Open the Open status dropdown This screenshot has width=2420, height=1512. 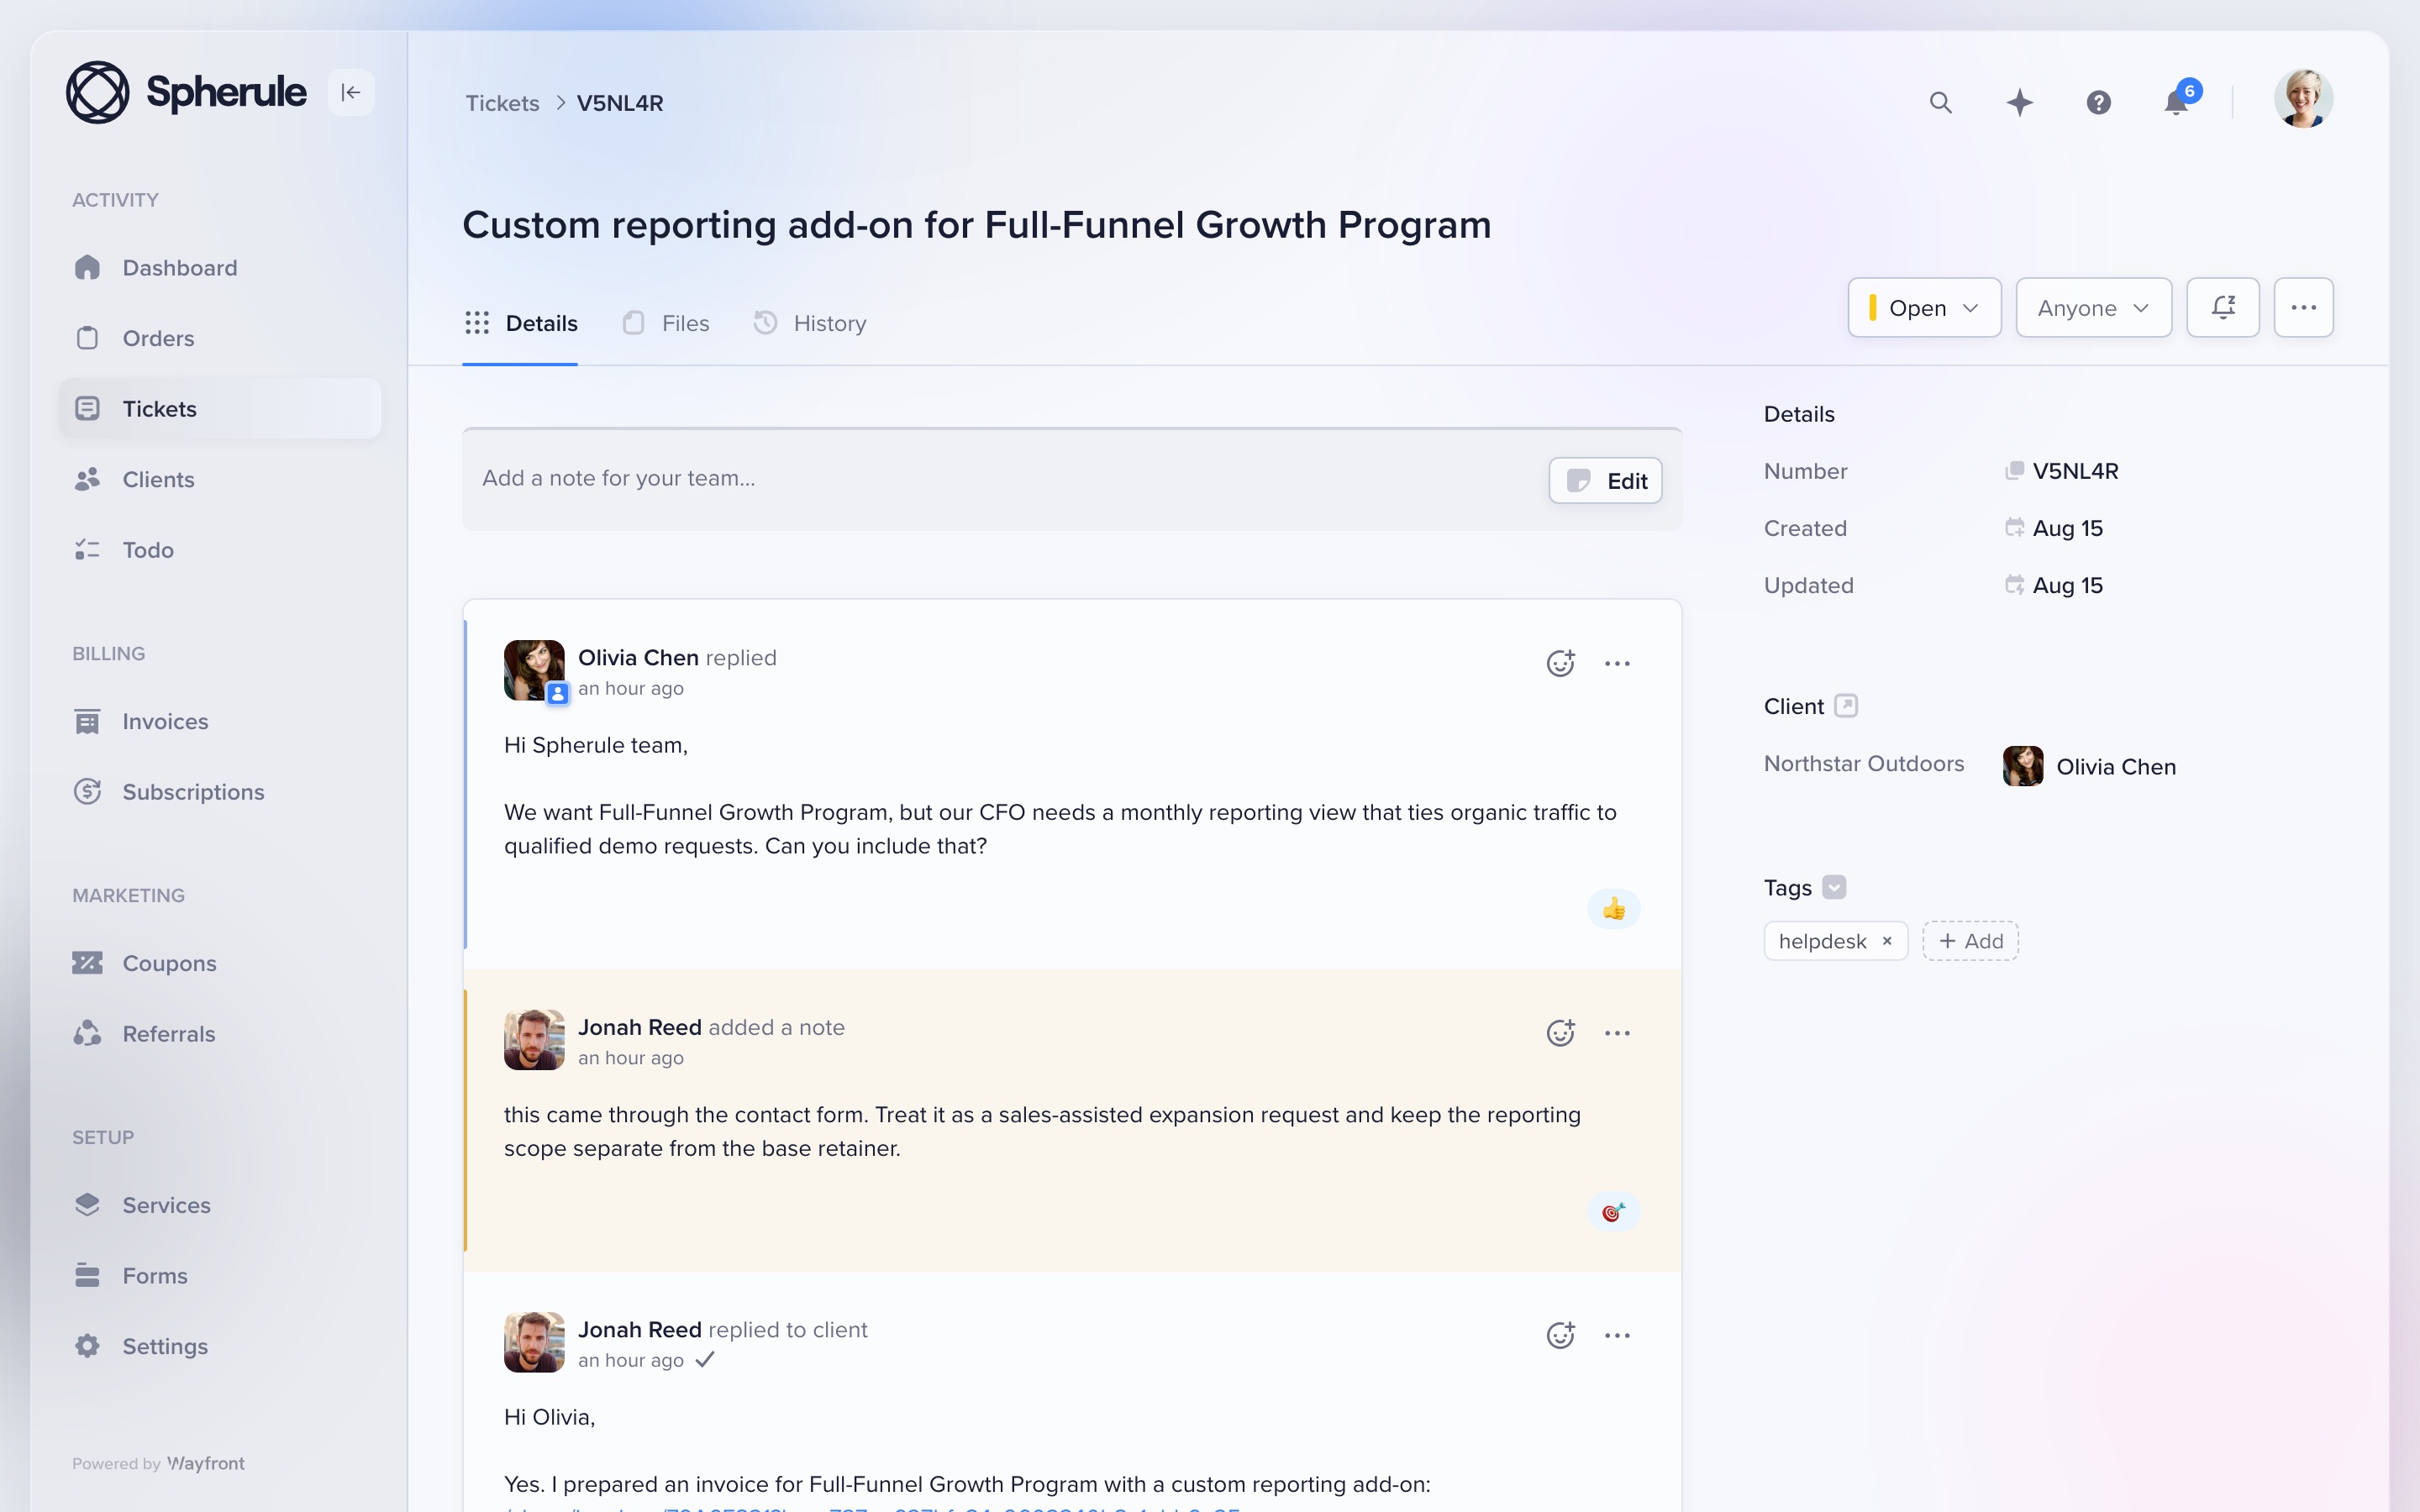pos(1924,308)
